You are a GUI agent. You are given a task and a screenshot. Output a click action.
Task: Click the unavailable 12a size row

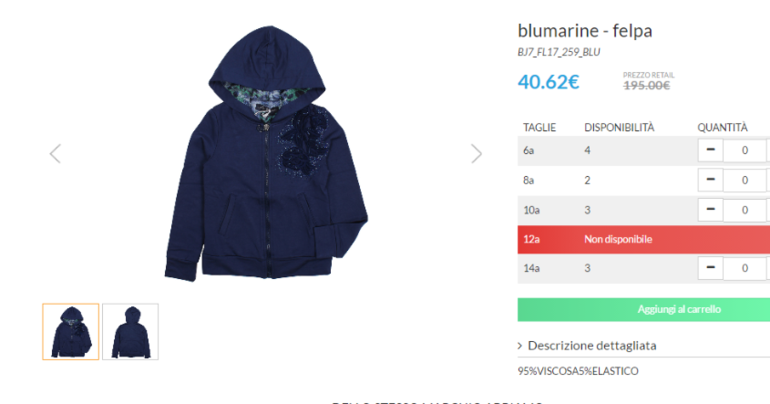pos(644,240)
